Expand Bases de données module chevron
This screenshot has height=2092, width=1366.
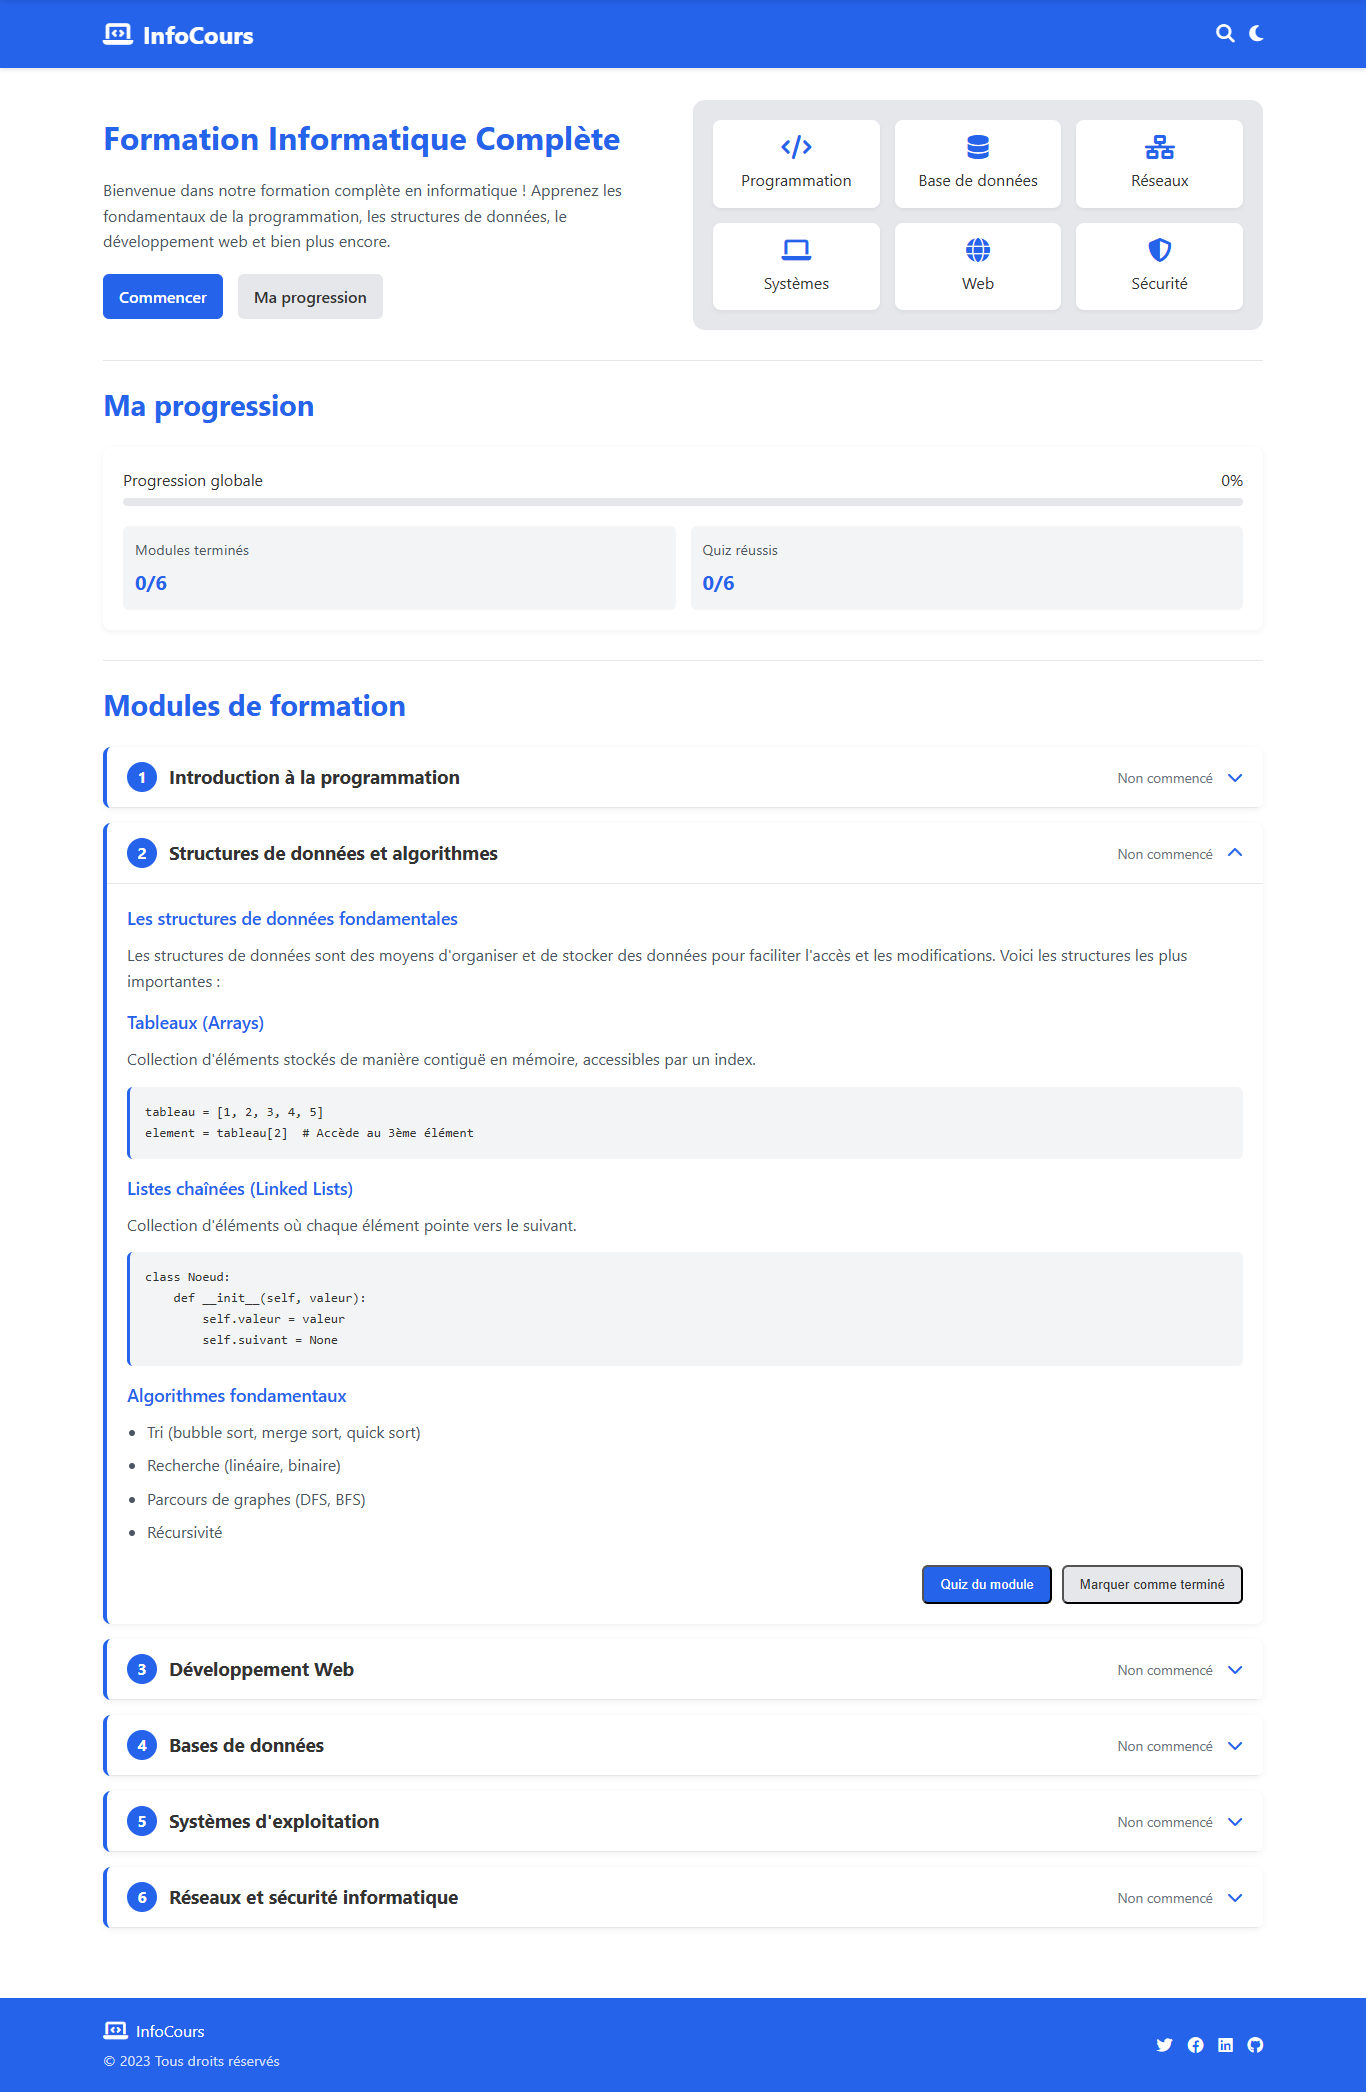1235,1746
